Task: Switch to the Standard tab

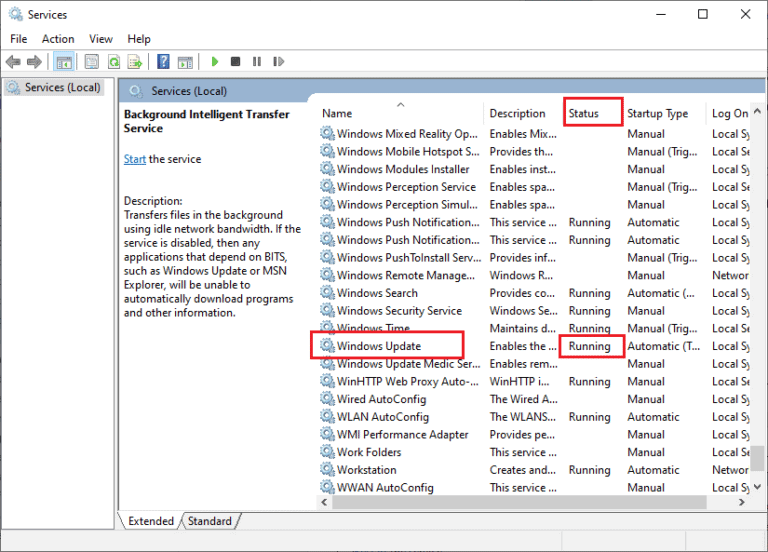Action: (x=210, y=521)
